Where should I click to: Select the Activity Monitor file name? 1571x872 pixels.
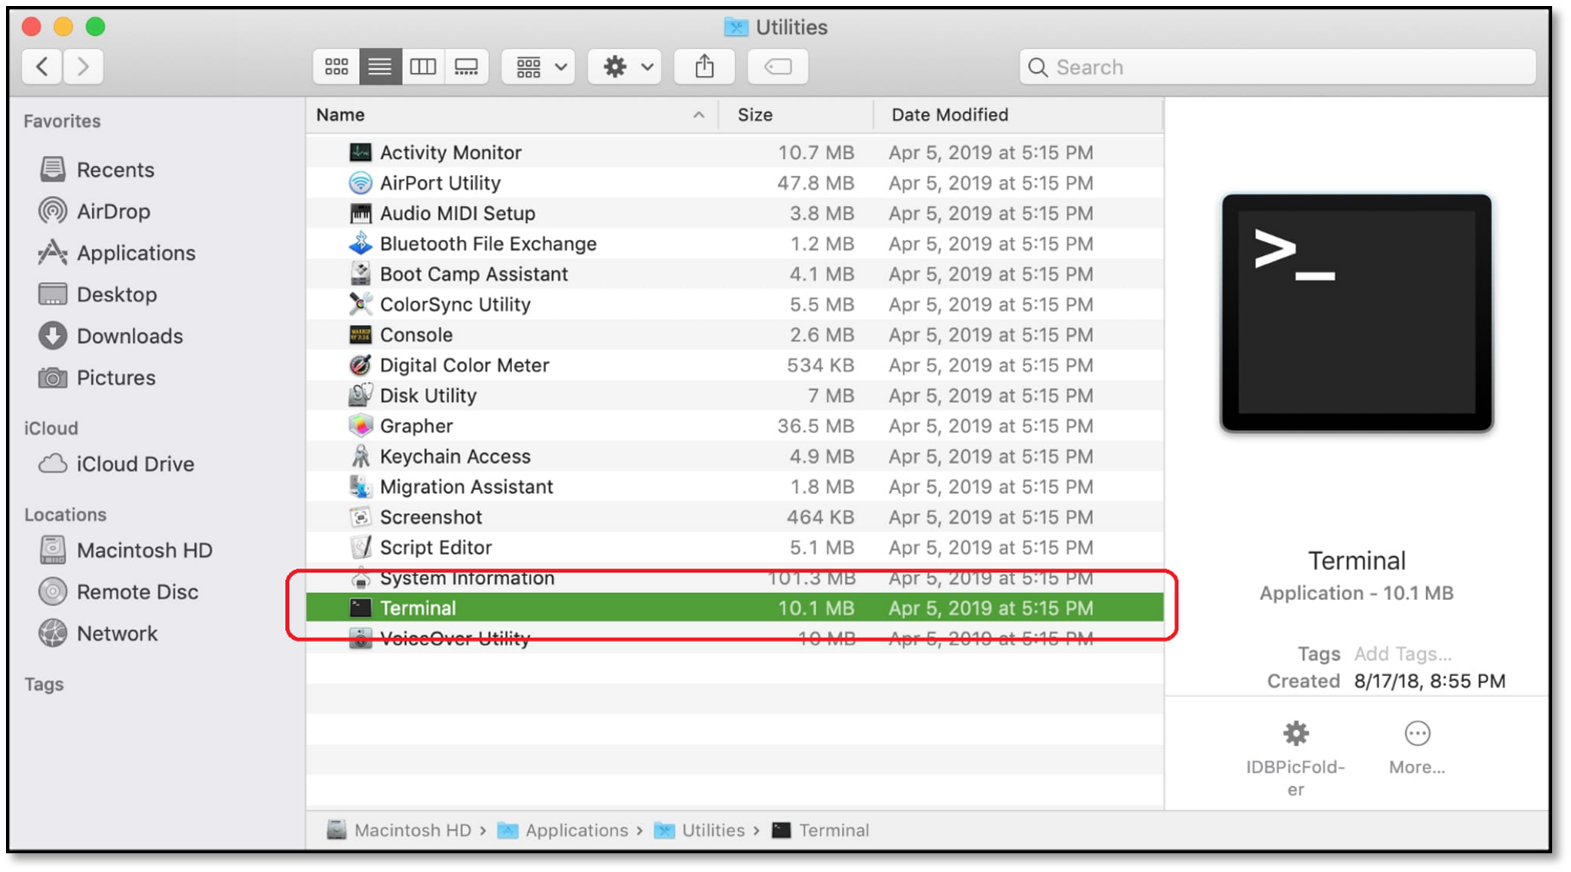450,153
